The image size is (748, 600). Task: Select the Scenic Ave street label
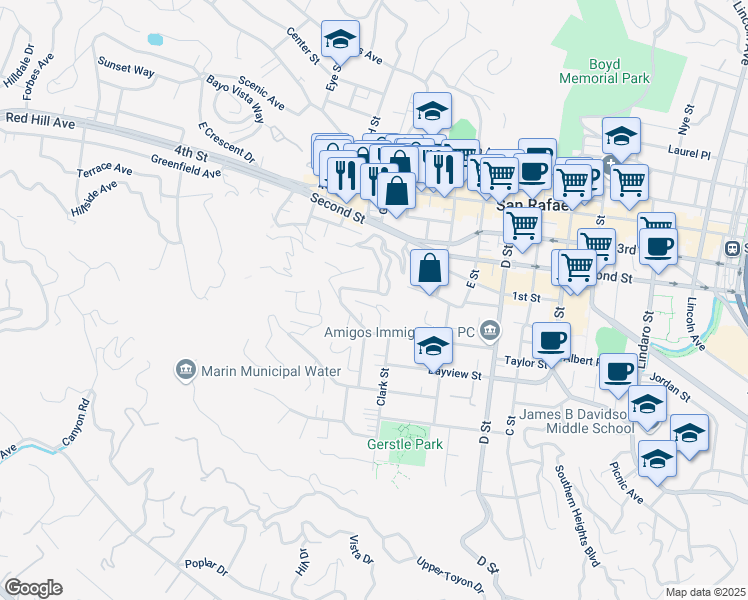tap(261, 93)
